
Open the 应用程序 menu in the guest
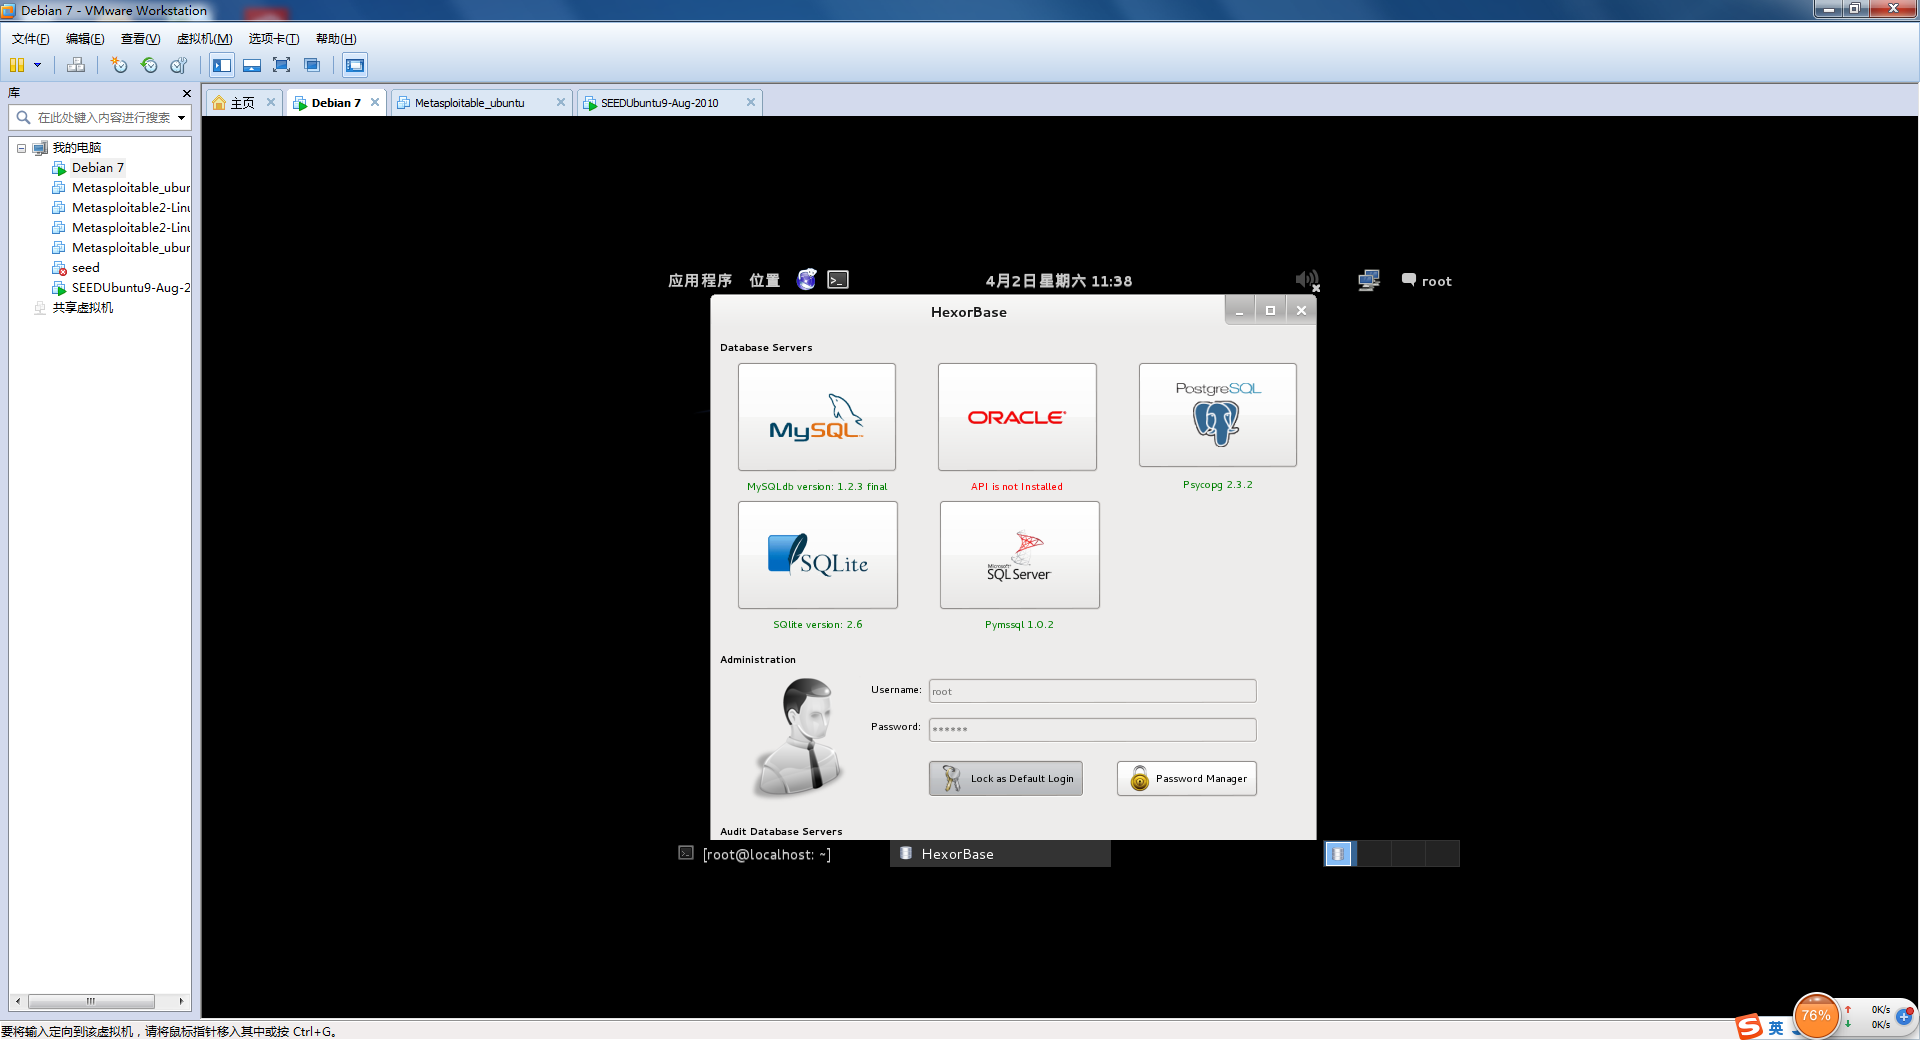(700, 281)
